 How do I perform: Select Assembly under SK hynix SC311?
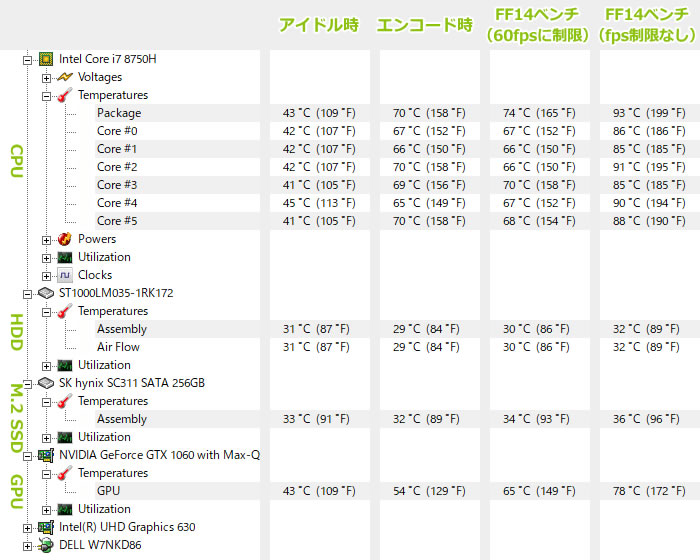click(122, 419)
